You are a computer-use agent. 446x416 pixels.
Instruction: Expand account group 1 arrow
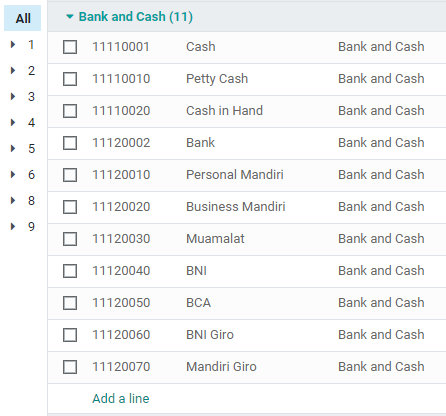click(x=13, y=44)
